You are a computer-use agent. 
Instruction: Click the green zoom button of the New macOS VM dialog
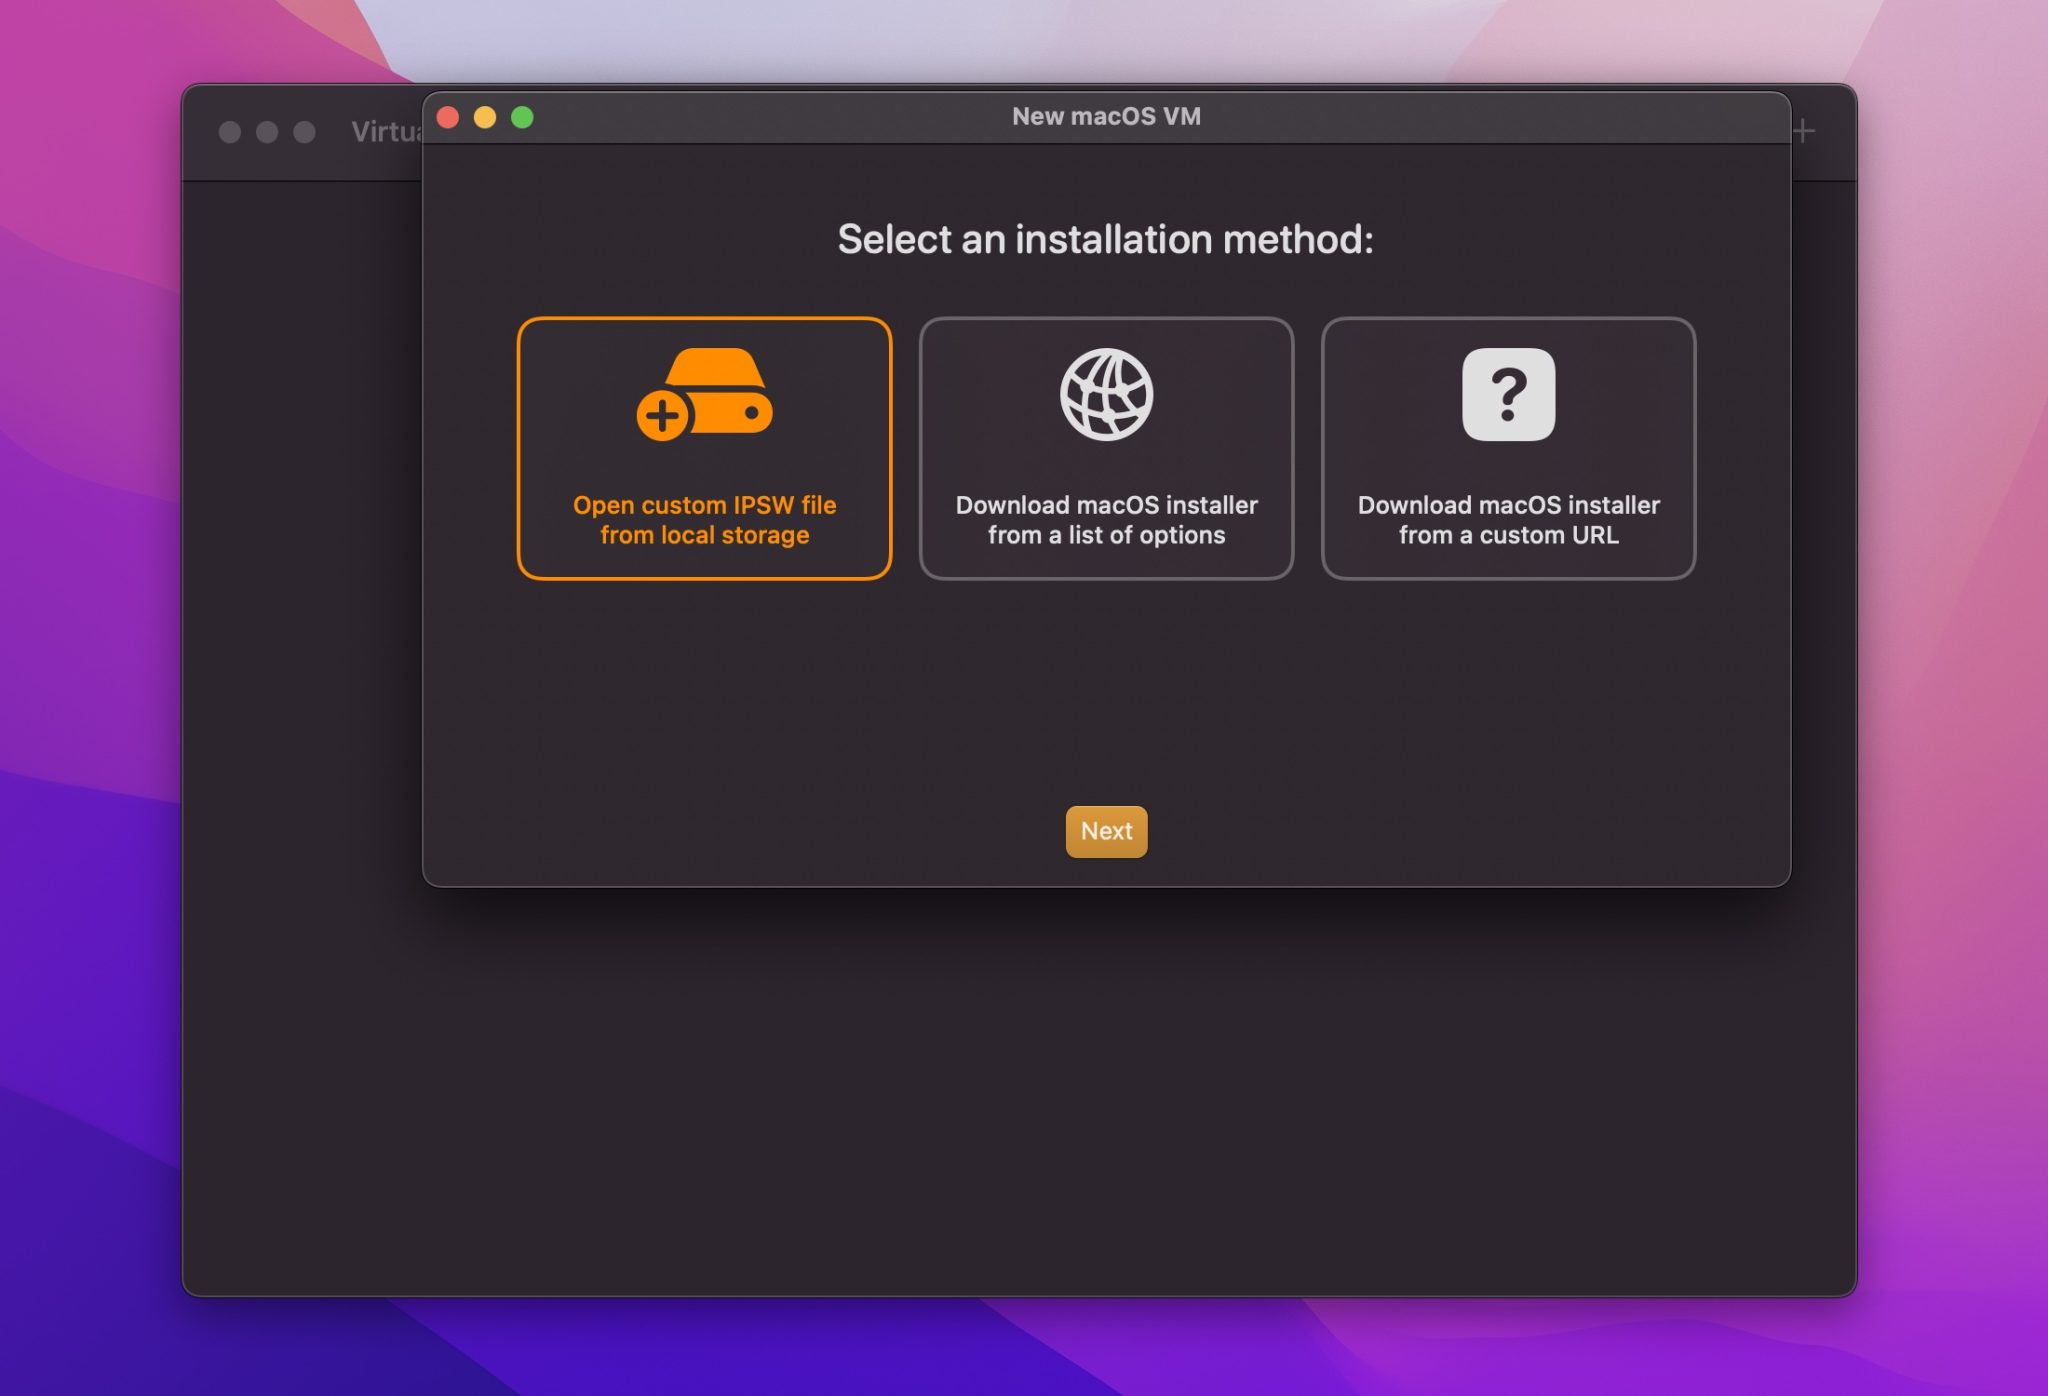(520, 117)
